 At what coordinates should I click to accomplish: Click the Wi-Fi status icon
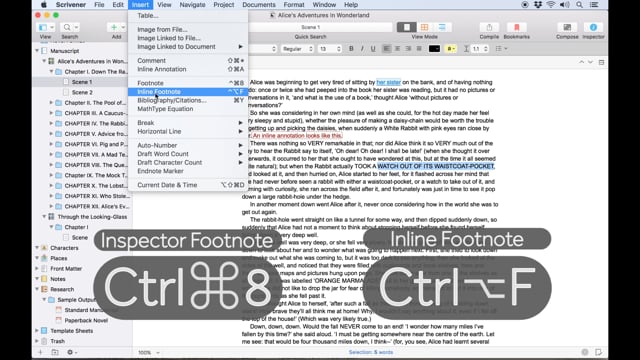(551, 5)
